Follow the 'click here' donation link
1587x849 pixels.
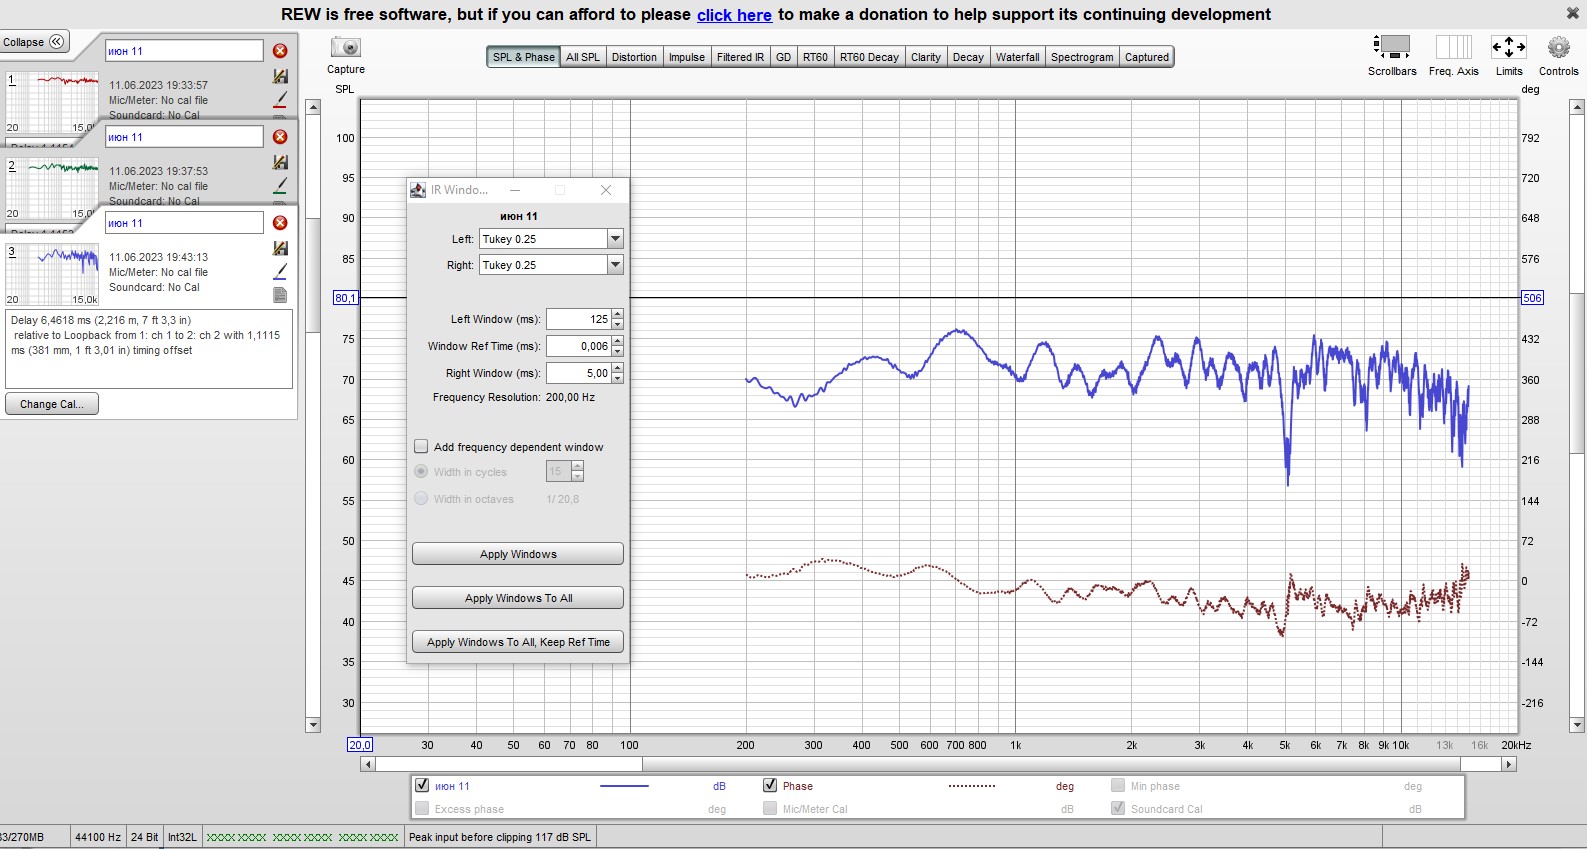[x=734, y=15]
